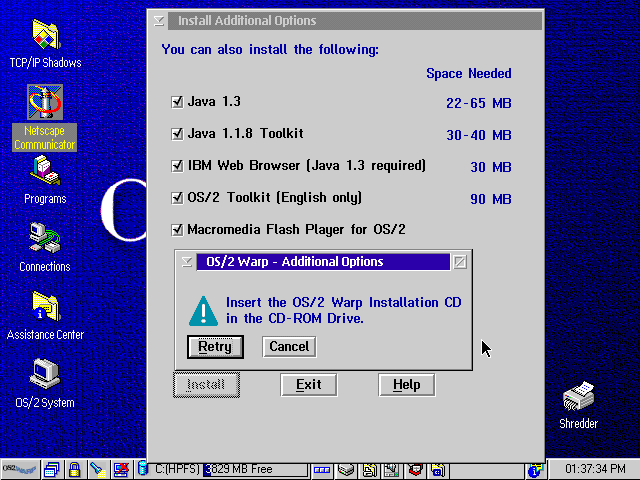Open the drive icon in WarpCenter tray
This screenshot has width=640, height=480.
click(x=346, y=470)
